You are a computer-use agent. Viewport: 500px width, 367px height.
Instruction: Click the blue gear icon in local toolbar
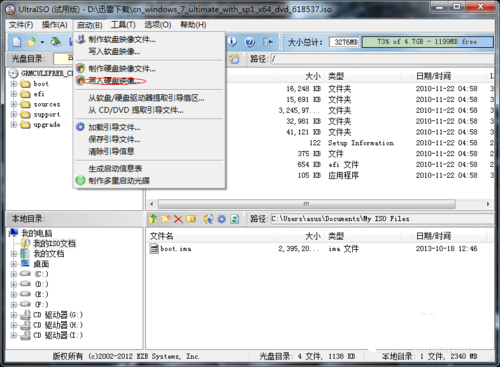(x=222, y=219)
